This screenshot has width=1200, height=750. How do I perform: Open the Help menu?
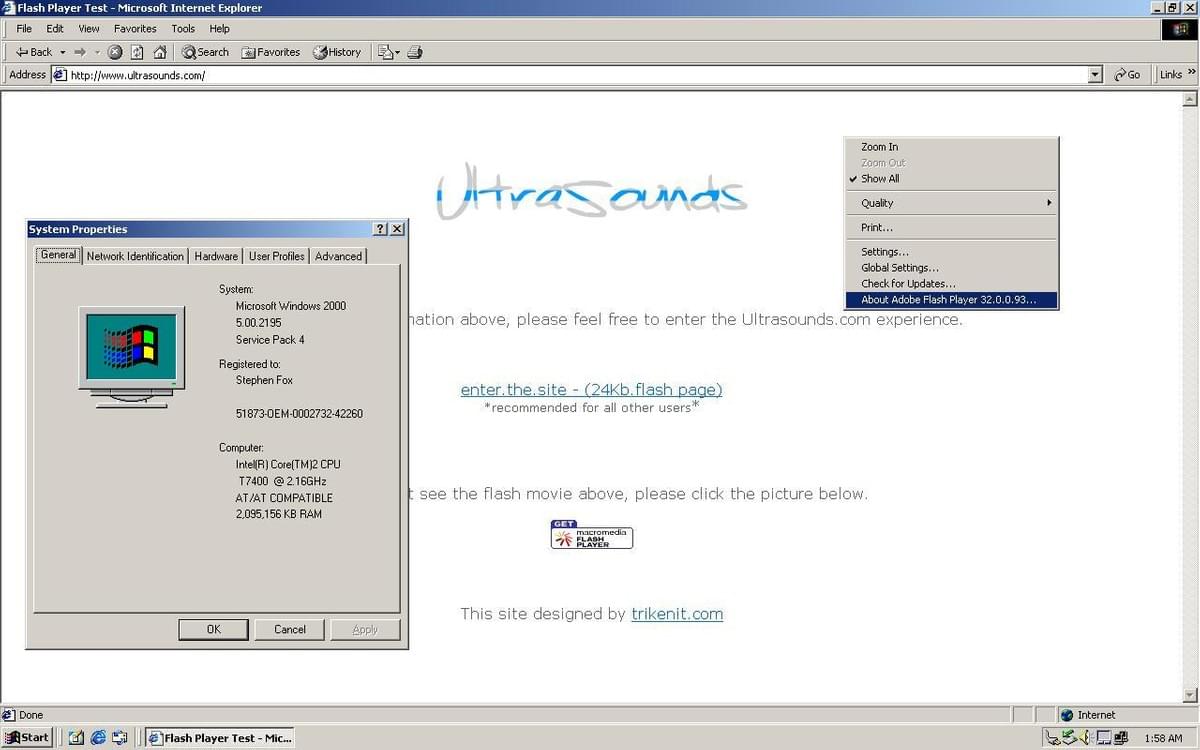click(x=219, y=29)
